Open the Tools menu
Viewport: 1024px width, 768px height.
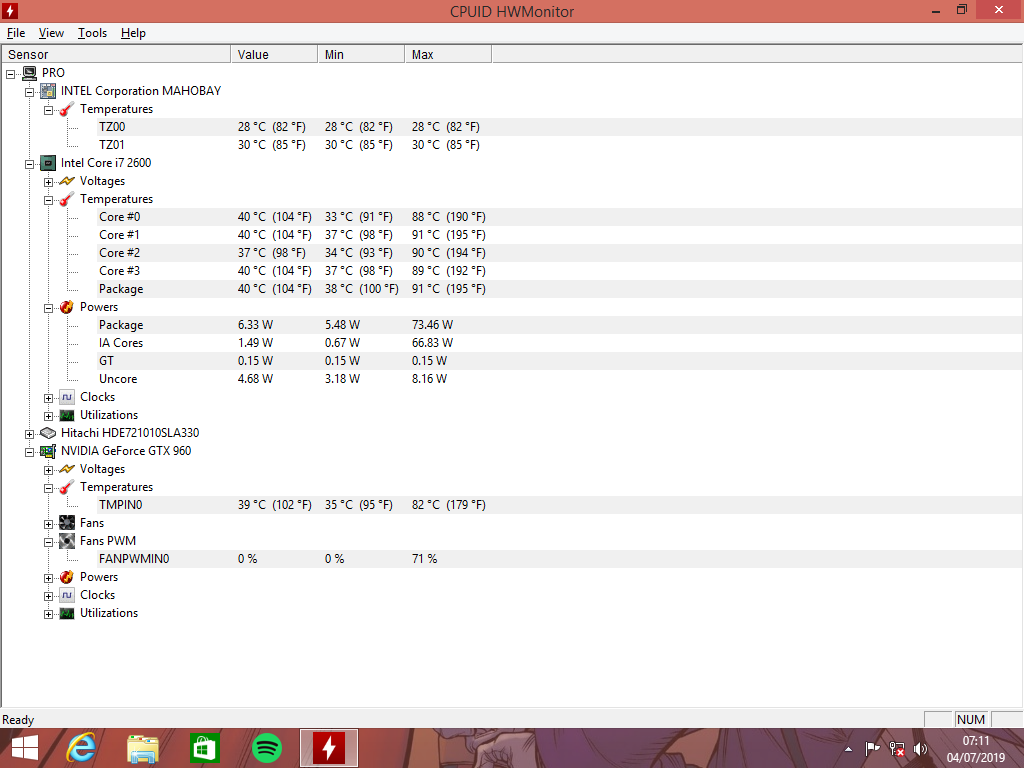pos(92,33)
